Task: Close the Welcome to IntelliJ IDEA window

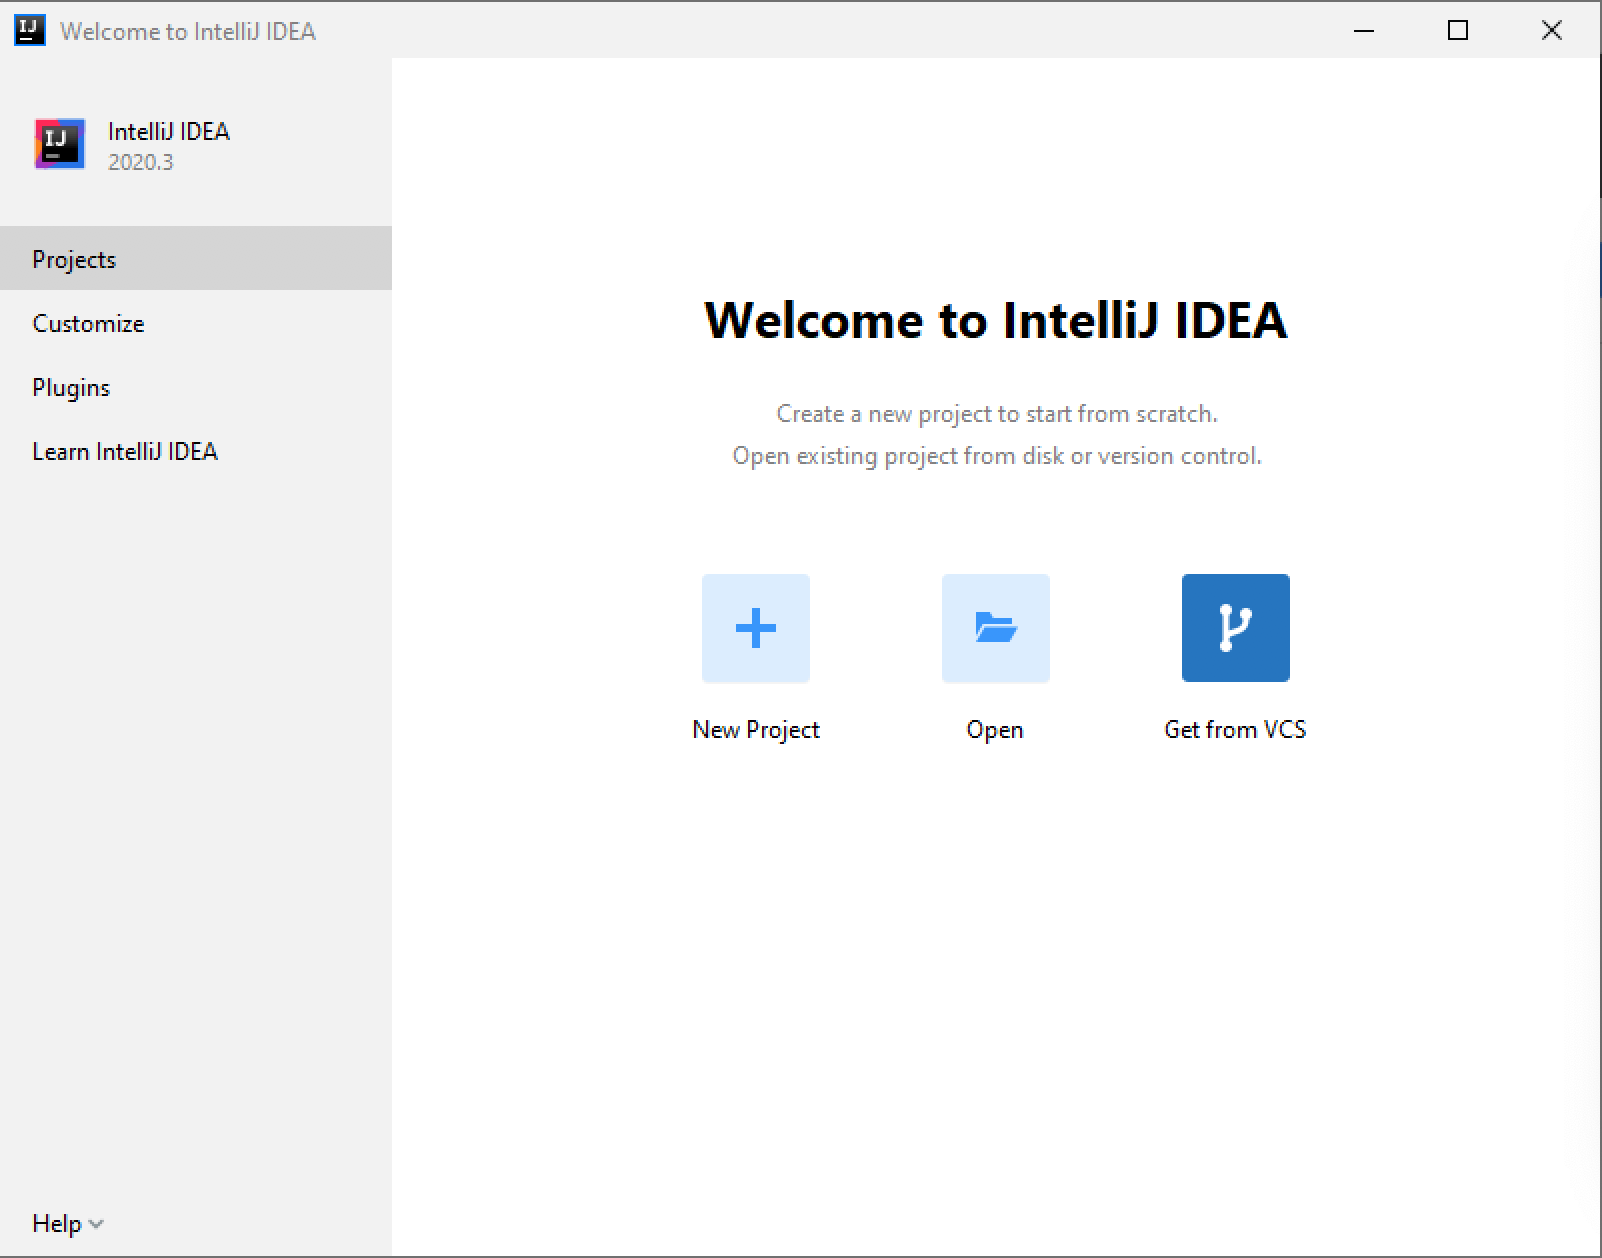Action: point(1552,31)
